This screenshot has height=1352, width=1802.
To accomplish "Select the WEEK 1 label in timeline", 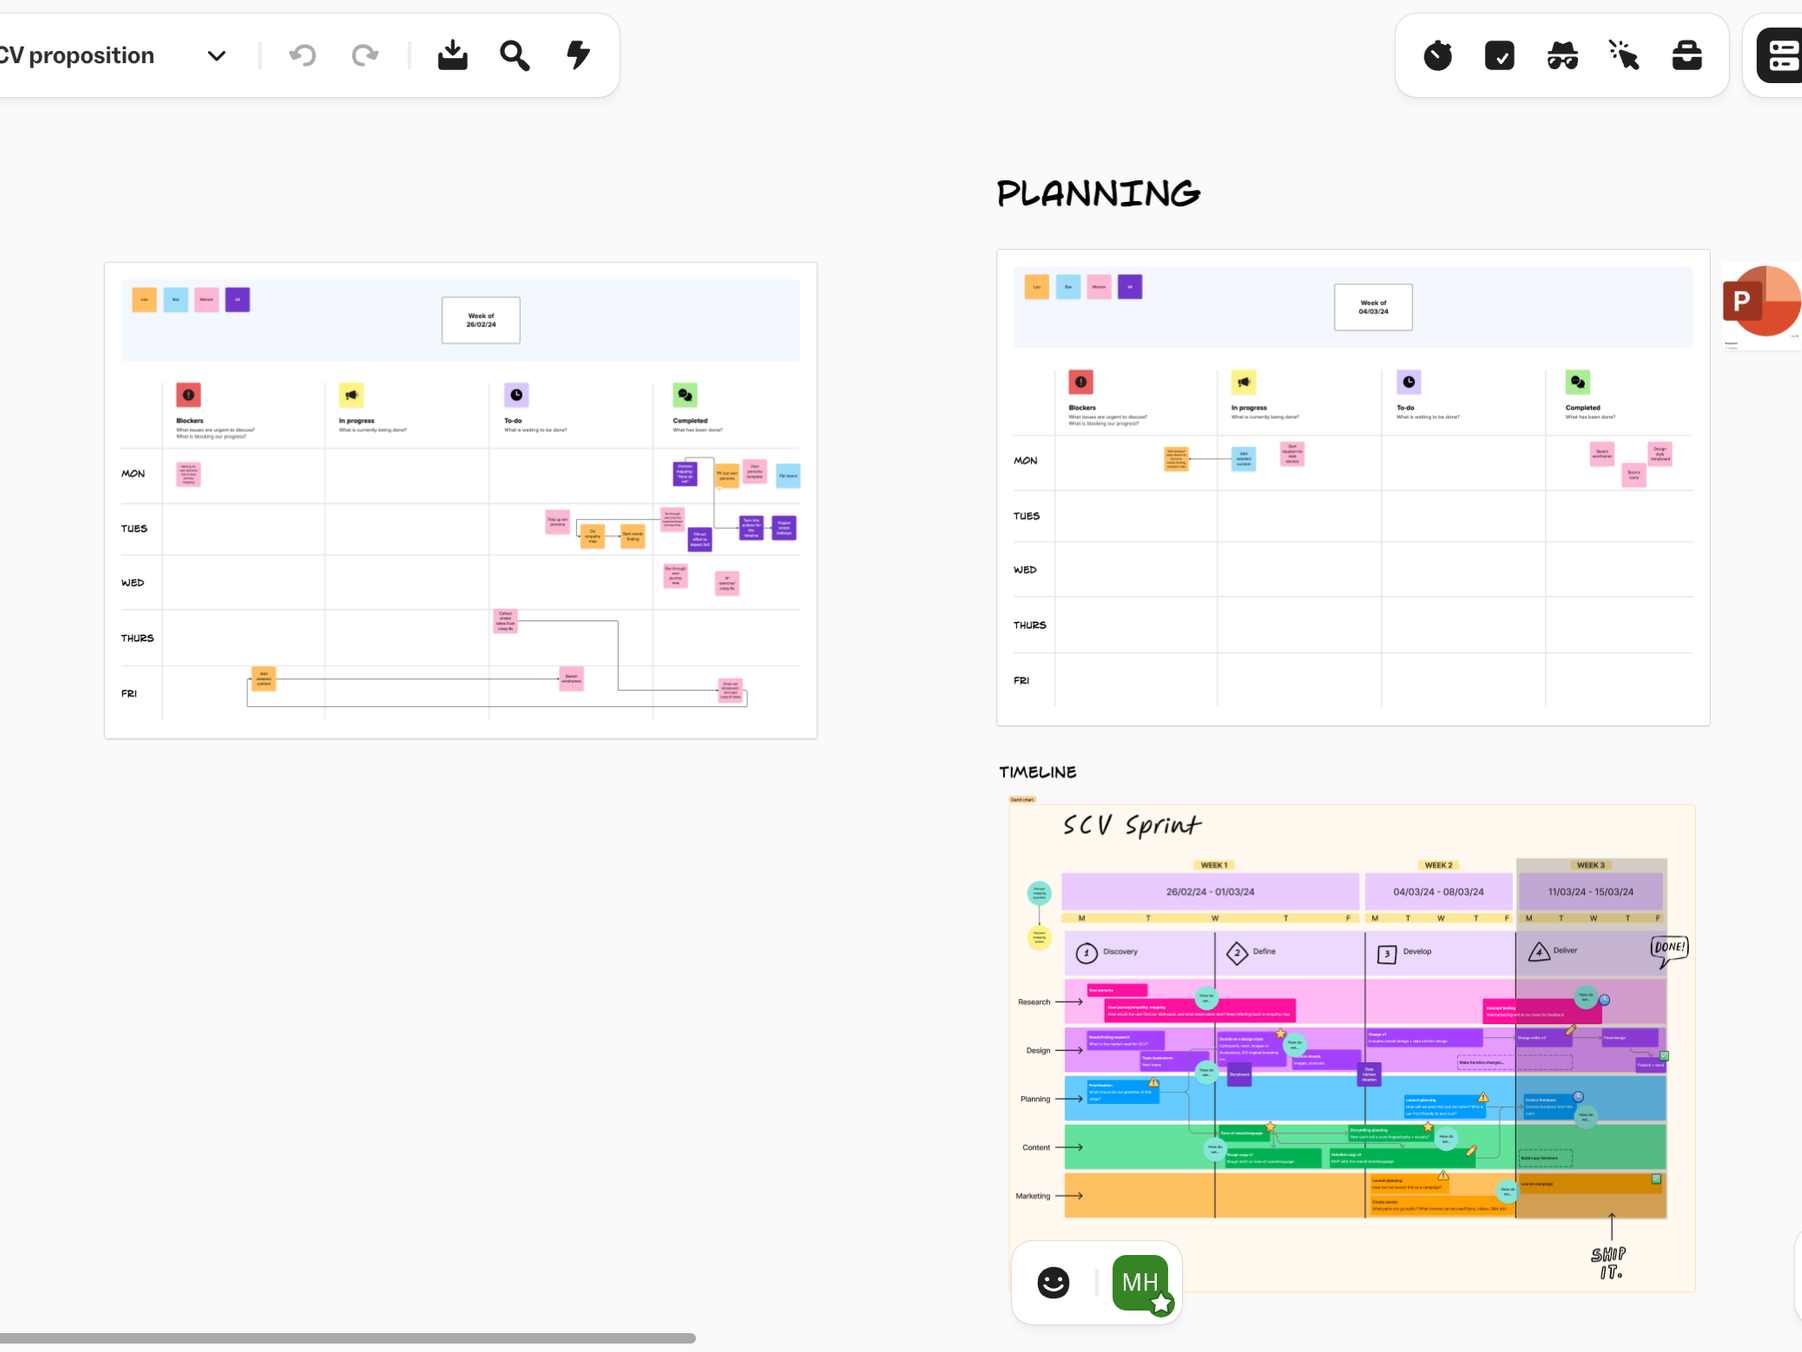I will point(1214,865).
